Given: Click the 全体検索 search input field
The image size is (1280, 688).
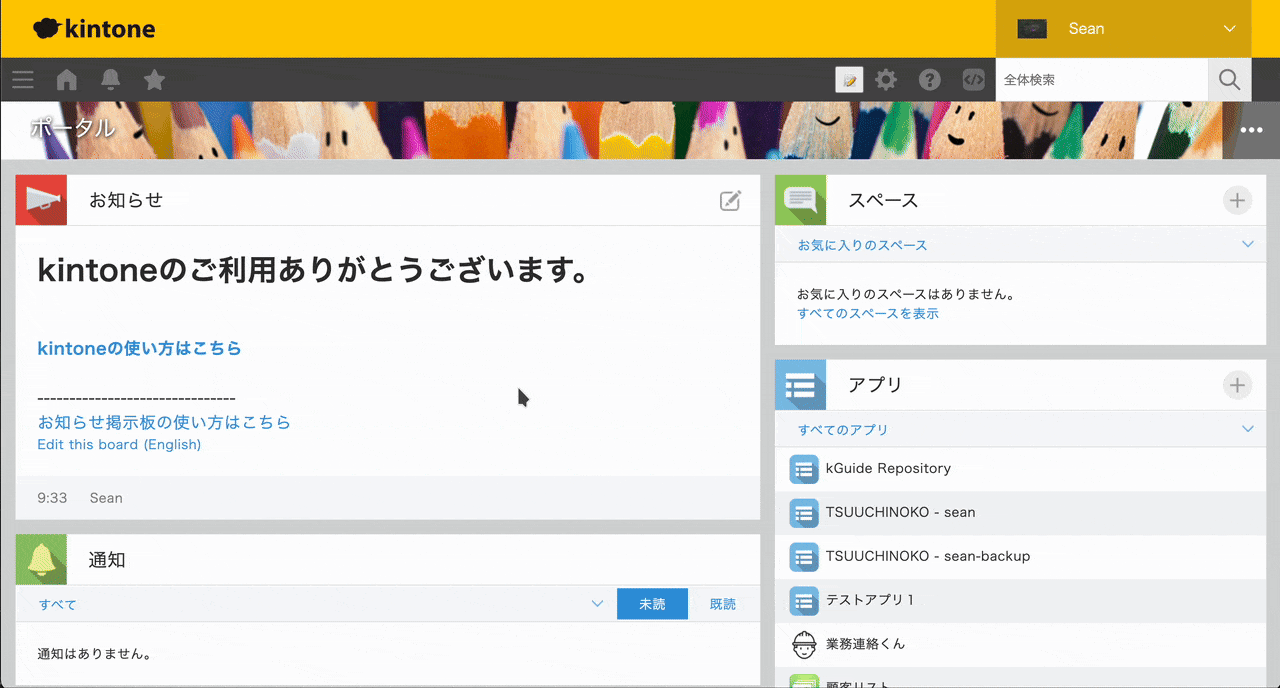Looking at the screenshot, I should click(x=1100, y=79).
